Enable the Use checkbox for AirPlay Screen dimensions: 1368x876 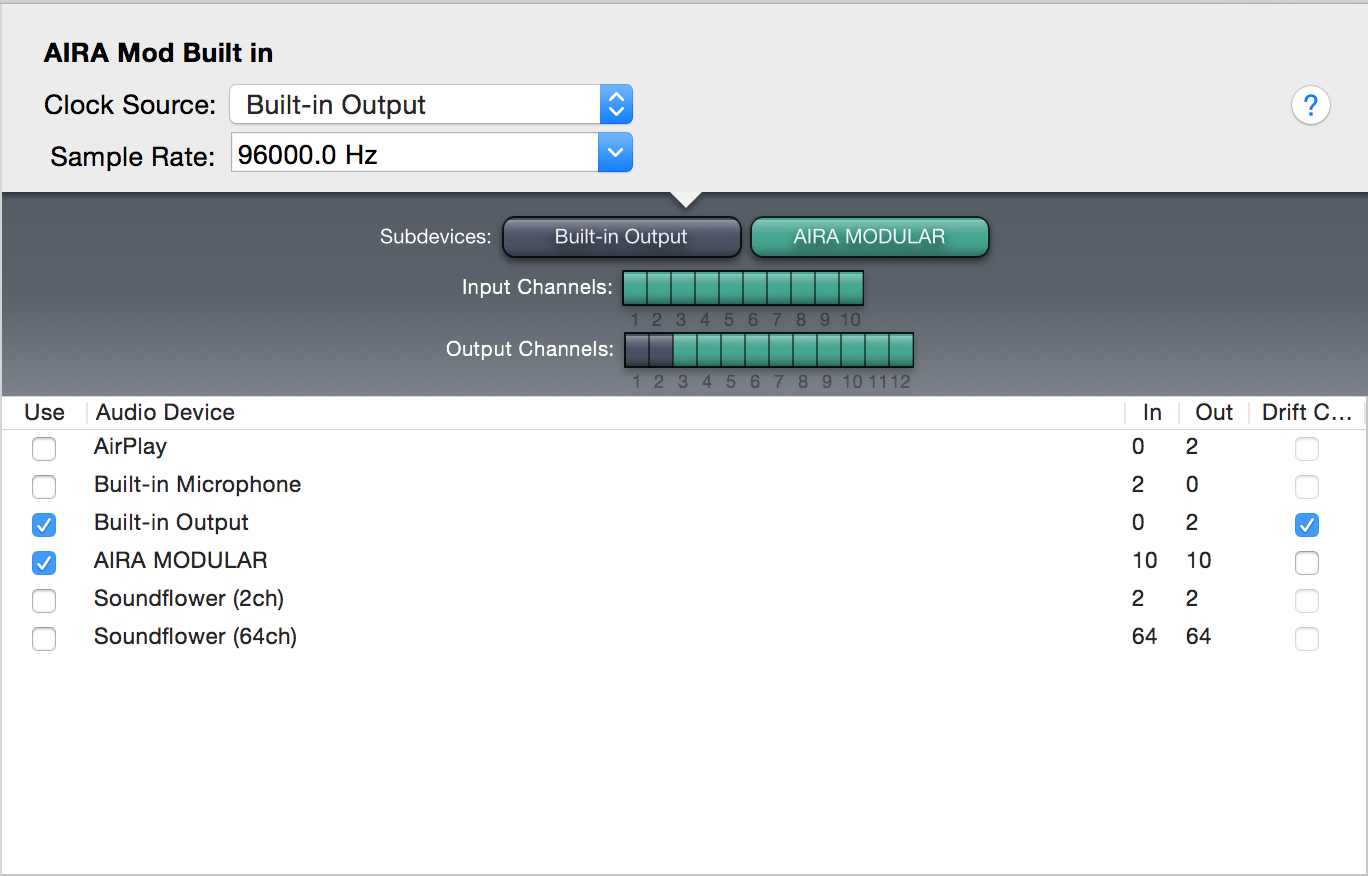click(x=44, y=449)
